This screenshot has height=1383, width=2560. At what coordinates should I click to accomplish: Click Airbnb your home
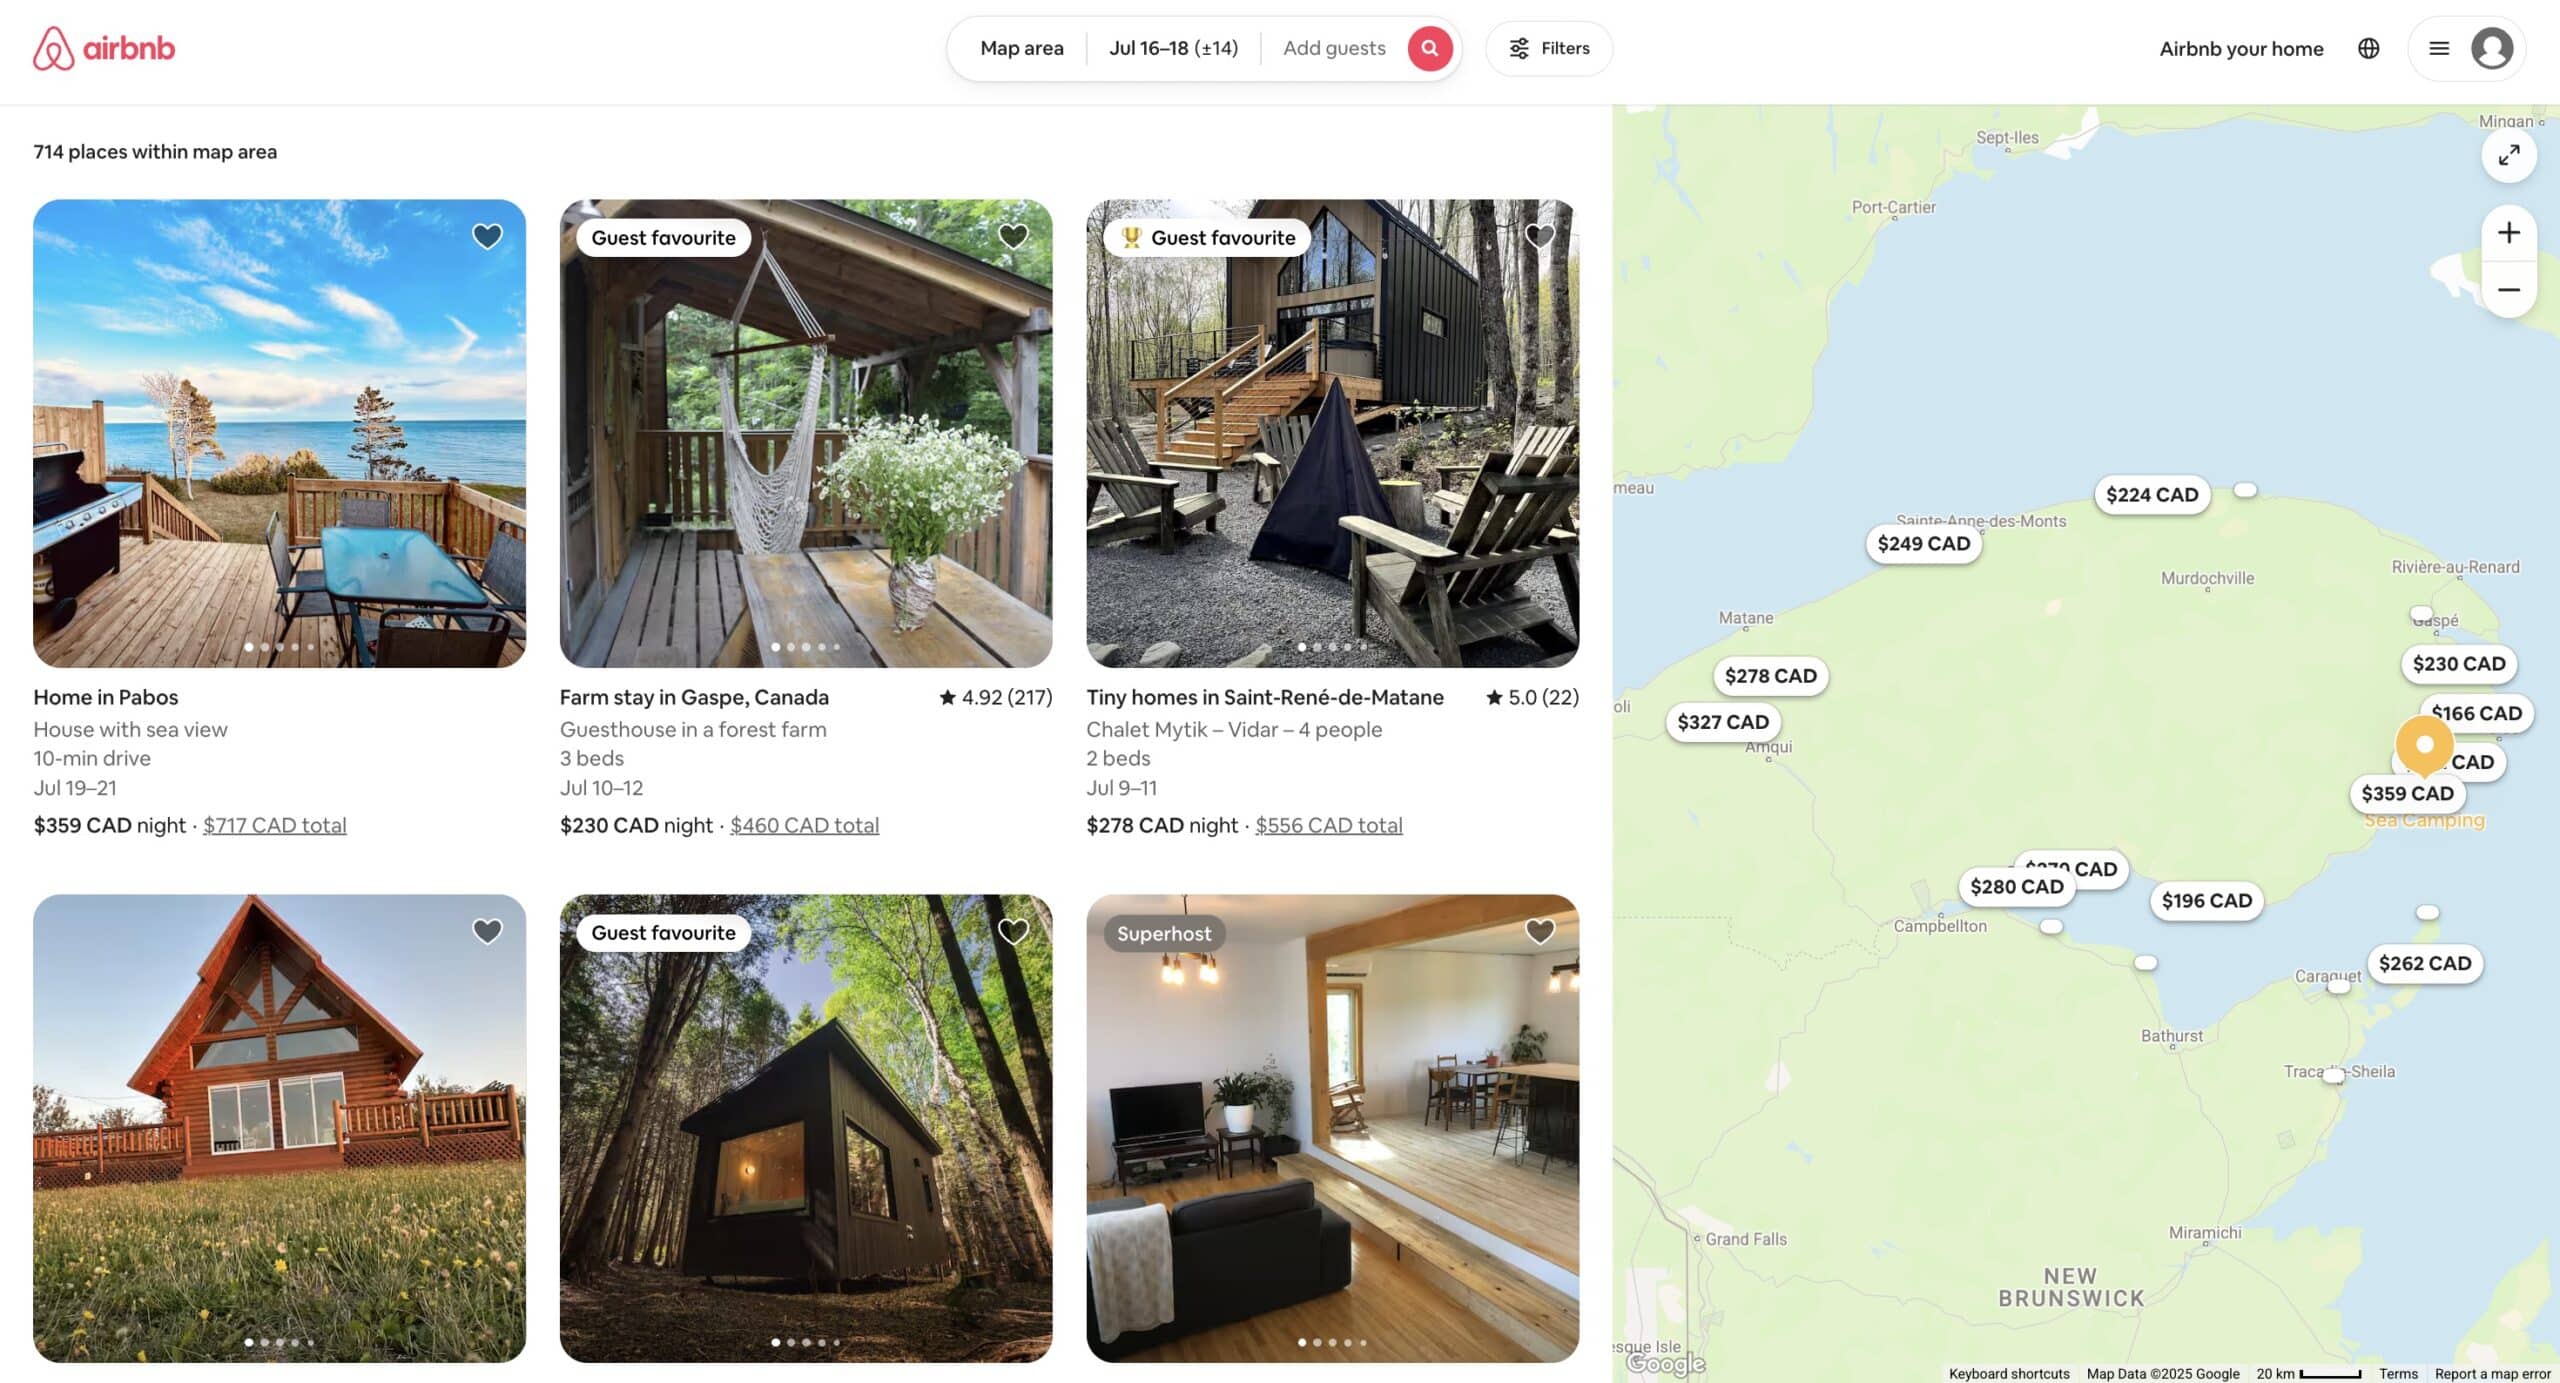(2241, 48)
